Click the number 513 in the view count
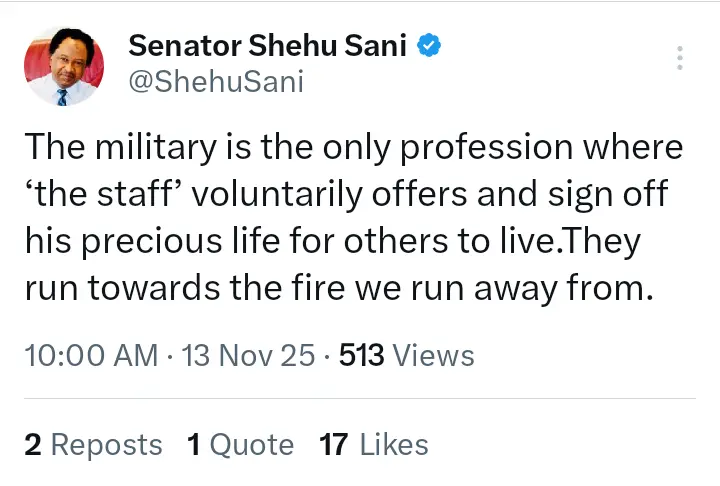 point(362,355)
